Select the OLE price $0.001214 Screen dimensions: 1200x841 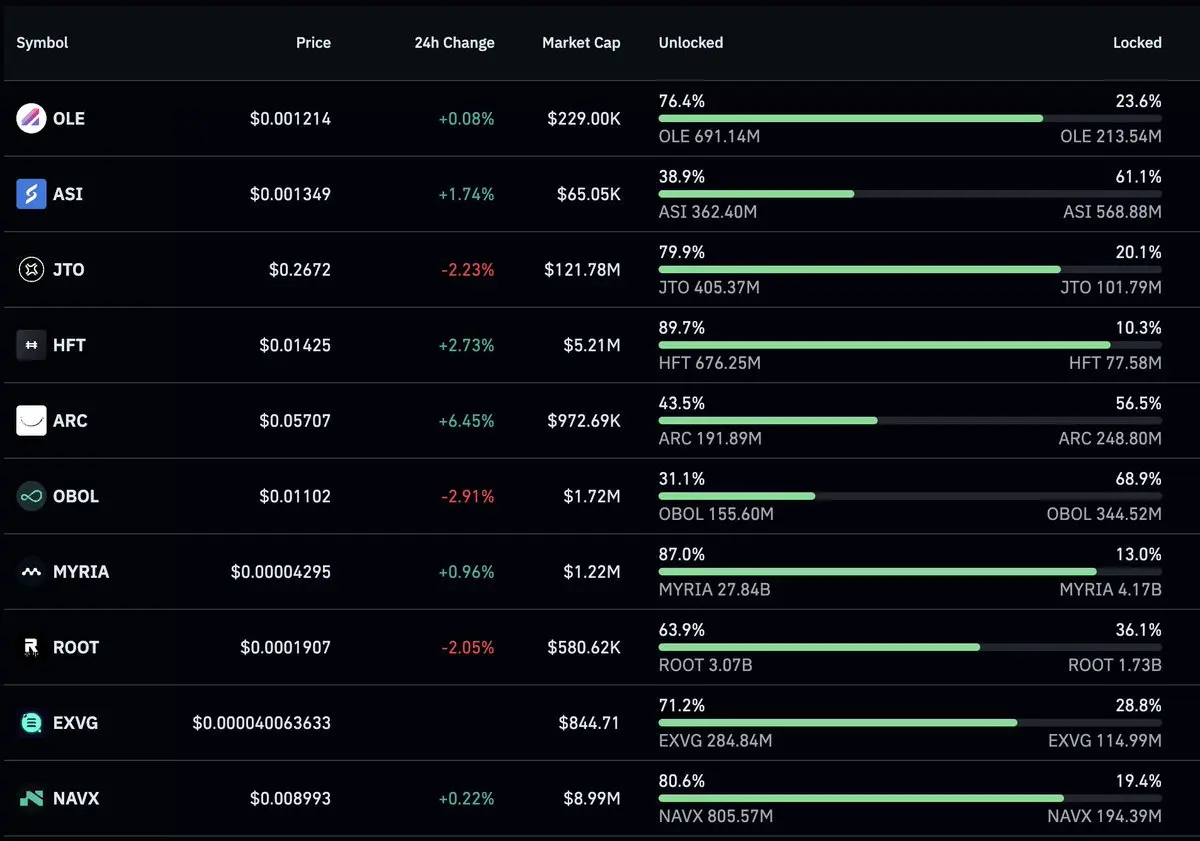click(290, 118)
